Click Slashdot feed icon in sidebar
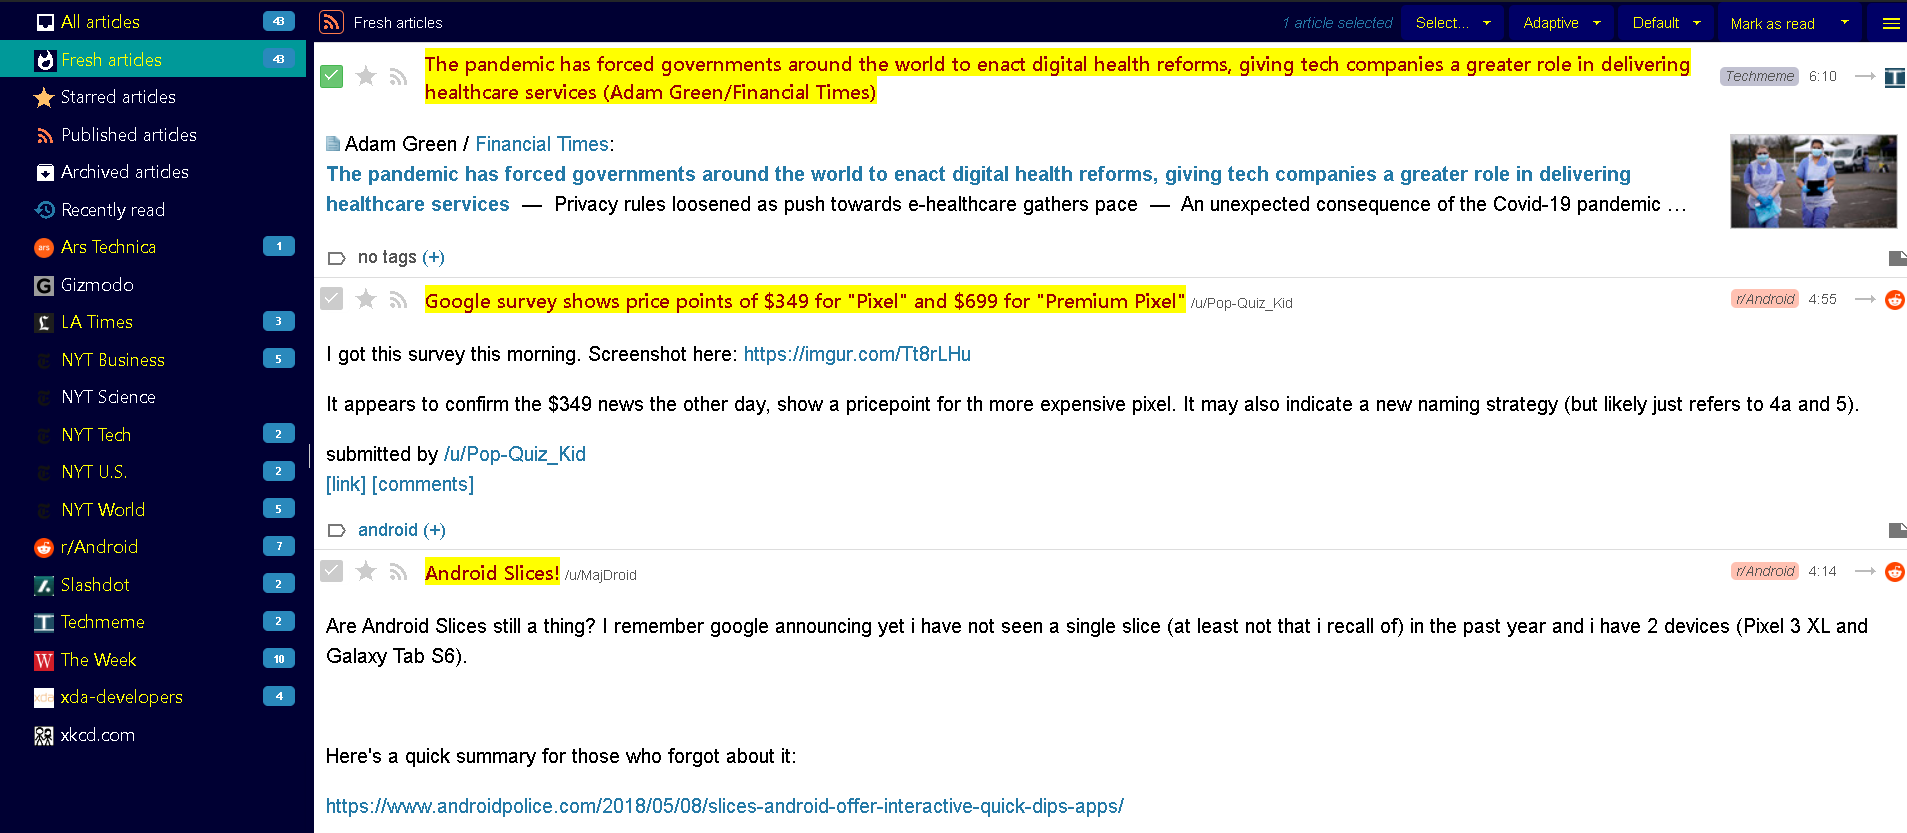Image resolution: width=1907 pixels, height=833 pixels. pos(44,586)
